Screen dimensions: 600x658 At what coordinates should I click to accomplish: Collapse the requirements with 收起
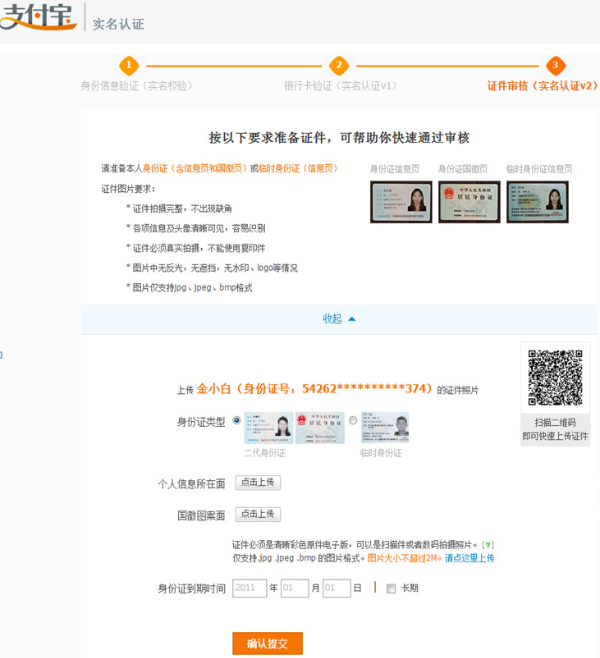338,319
